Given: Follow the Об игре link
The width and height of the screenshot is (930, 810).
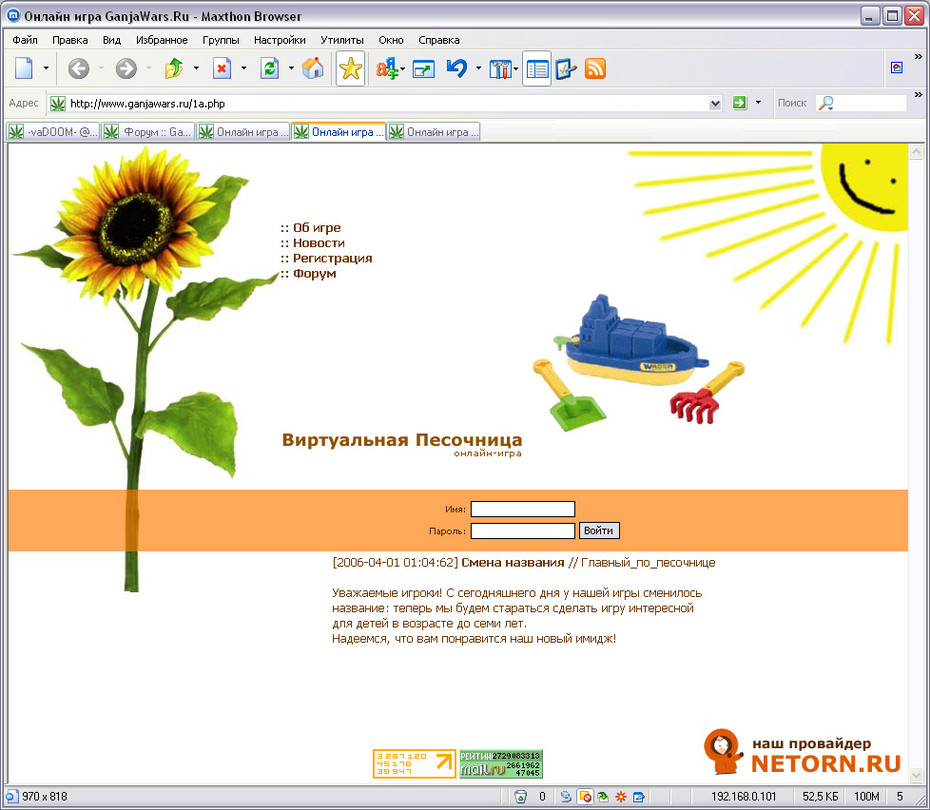Looking at the screenshot, I should 317,228.
